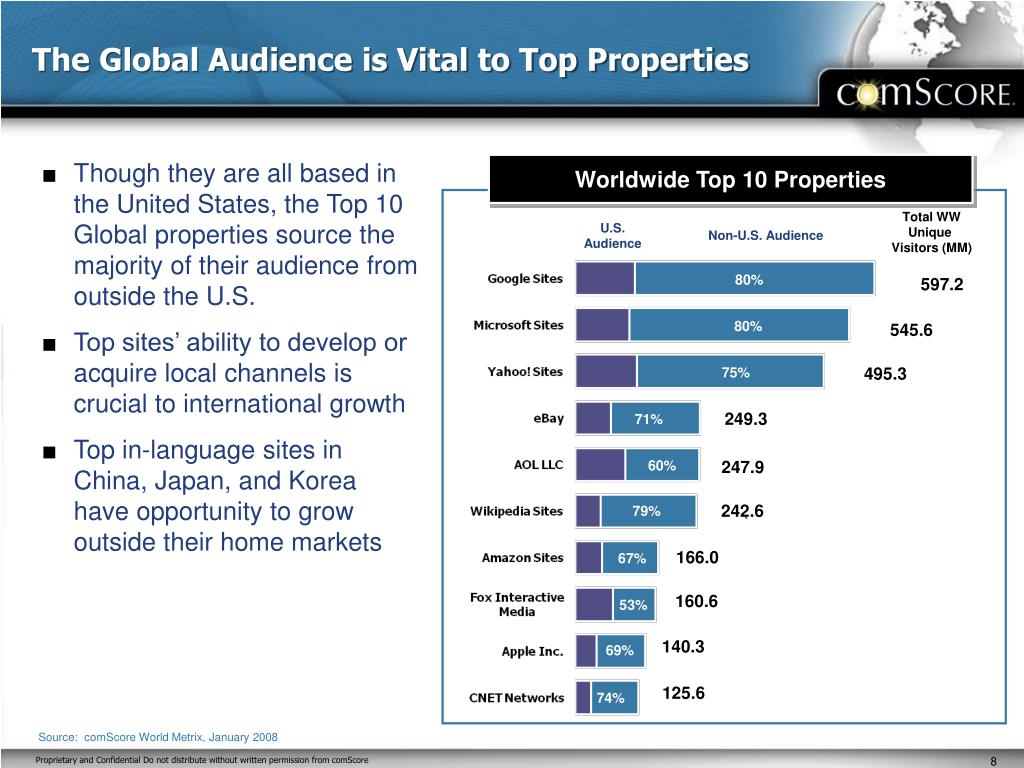Viewport: 1024px width, 768px height.
Task: Click the purple U.S. segment of Google Sites bar
Action: (605, 279)
